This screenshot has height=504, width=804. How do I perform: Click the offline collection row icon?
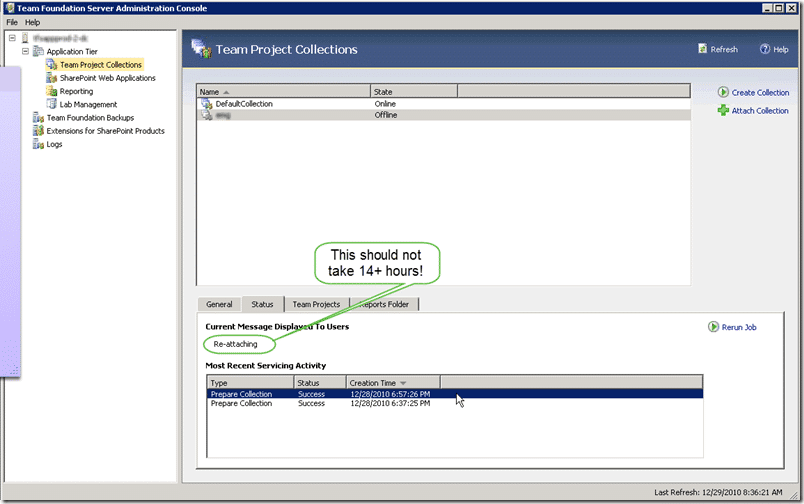(207, 115)
